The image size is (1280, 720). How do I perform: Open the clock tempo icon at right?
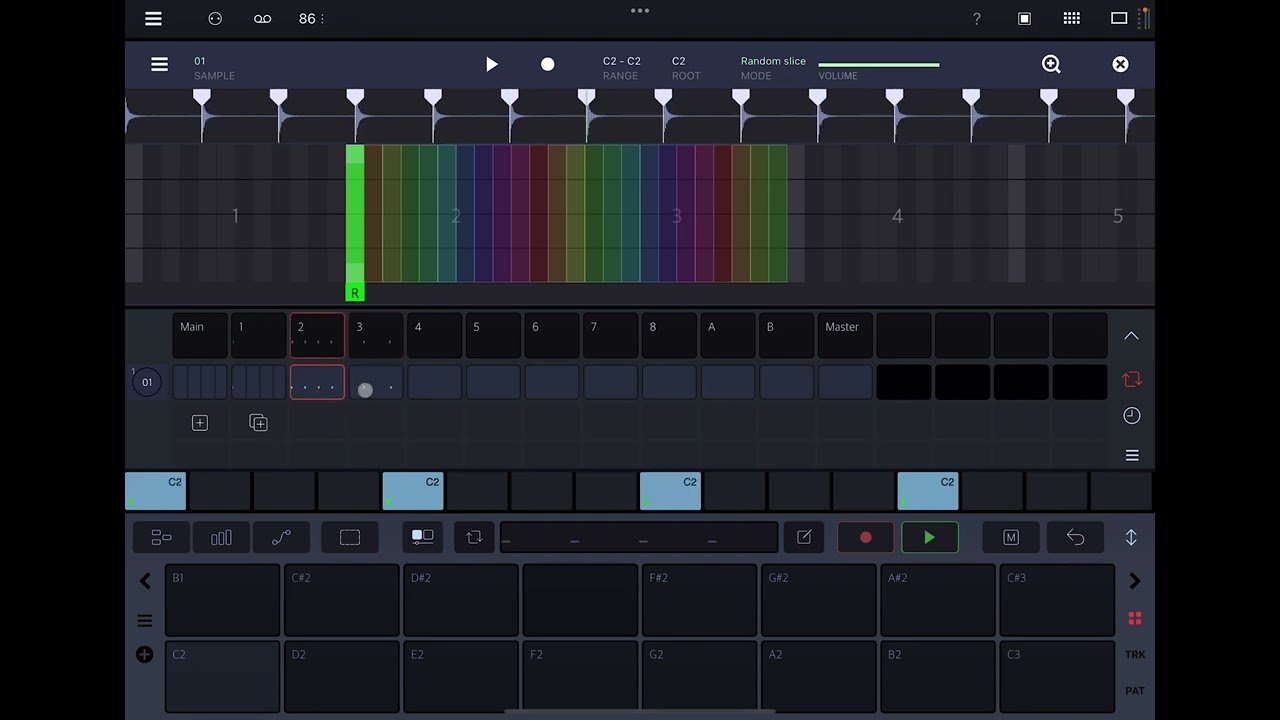click(1132, 415)
